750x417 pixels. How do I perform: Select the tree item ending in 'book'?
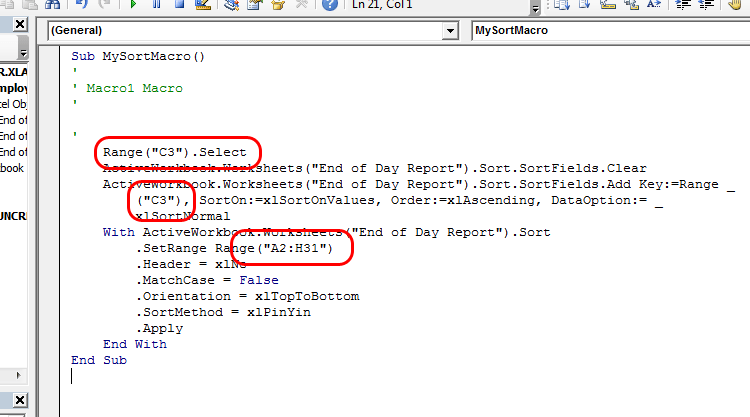[x=12, y=168]
